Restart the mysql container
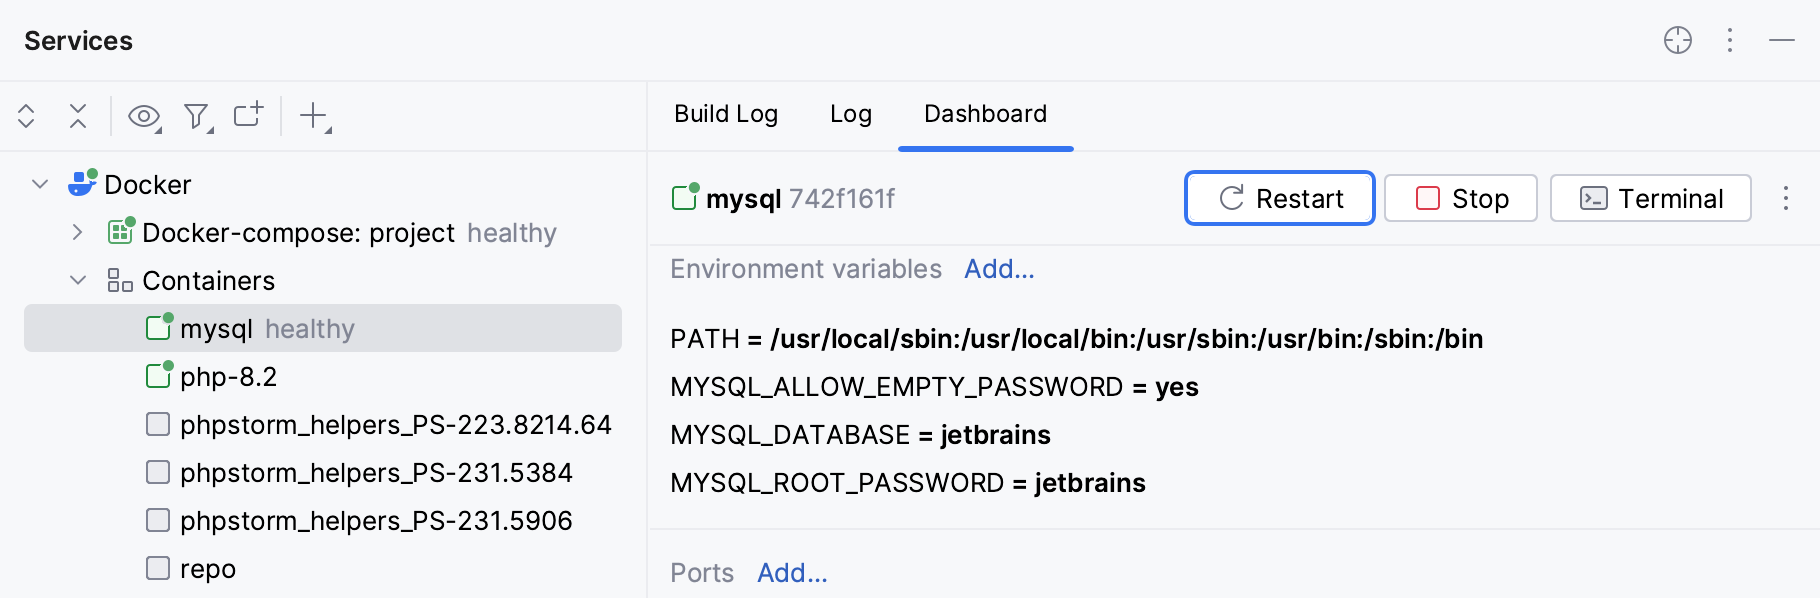Image resolution: width=1820 pixels, height=598 pixels. [1280, 198]
